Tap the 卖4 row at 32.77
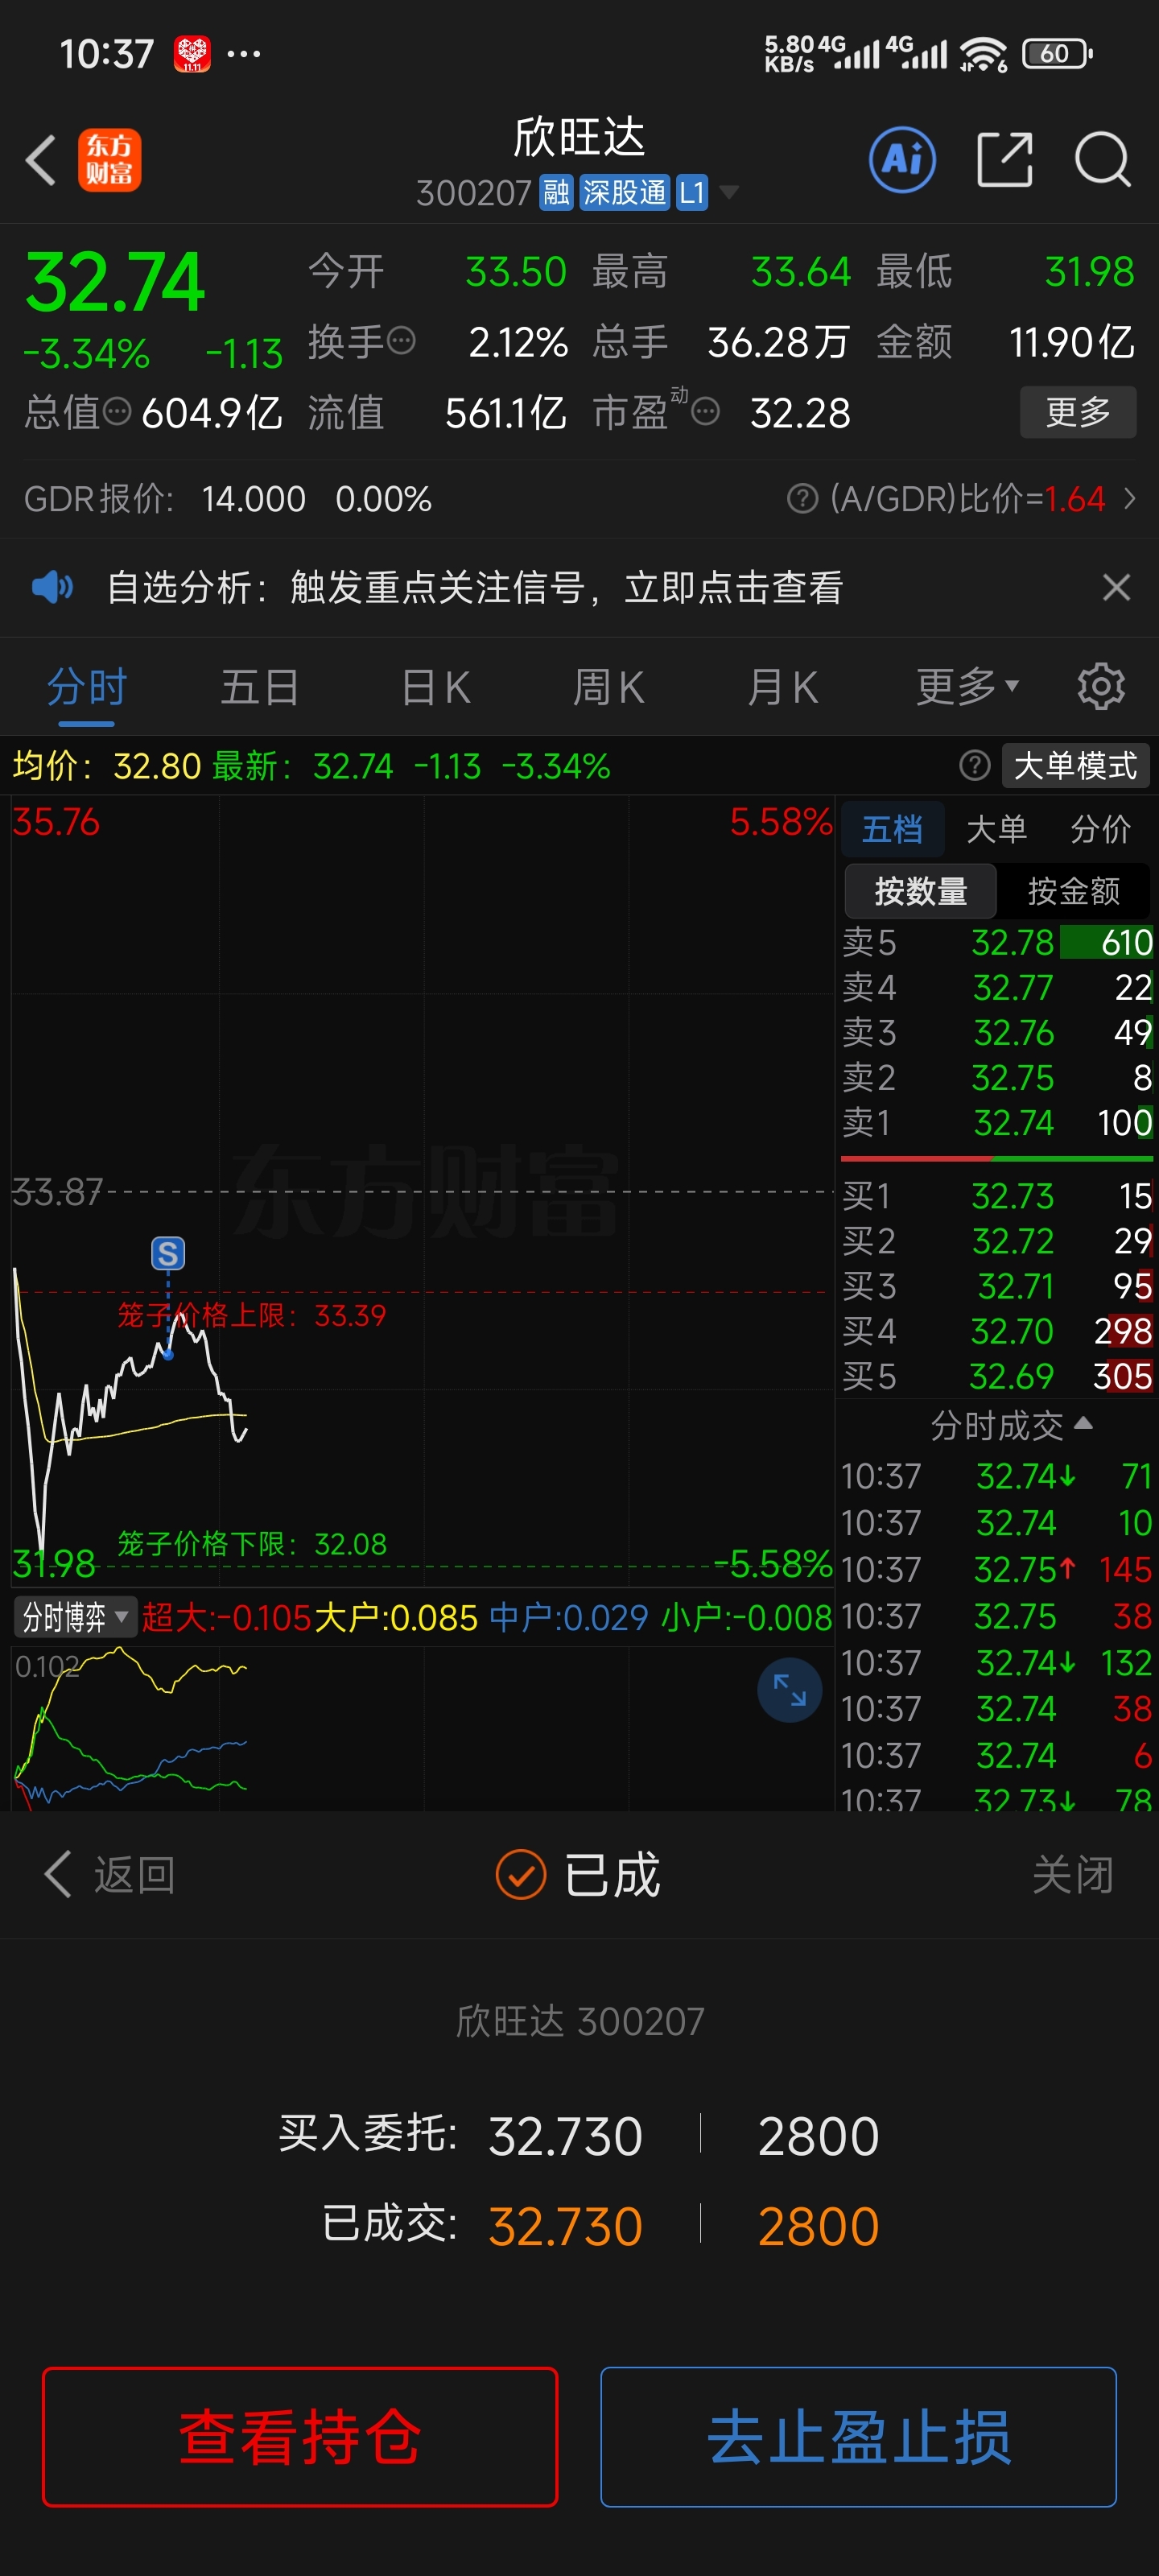The image size is (1159, 2576). pyautogui.click(x=997, y=988)
